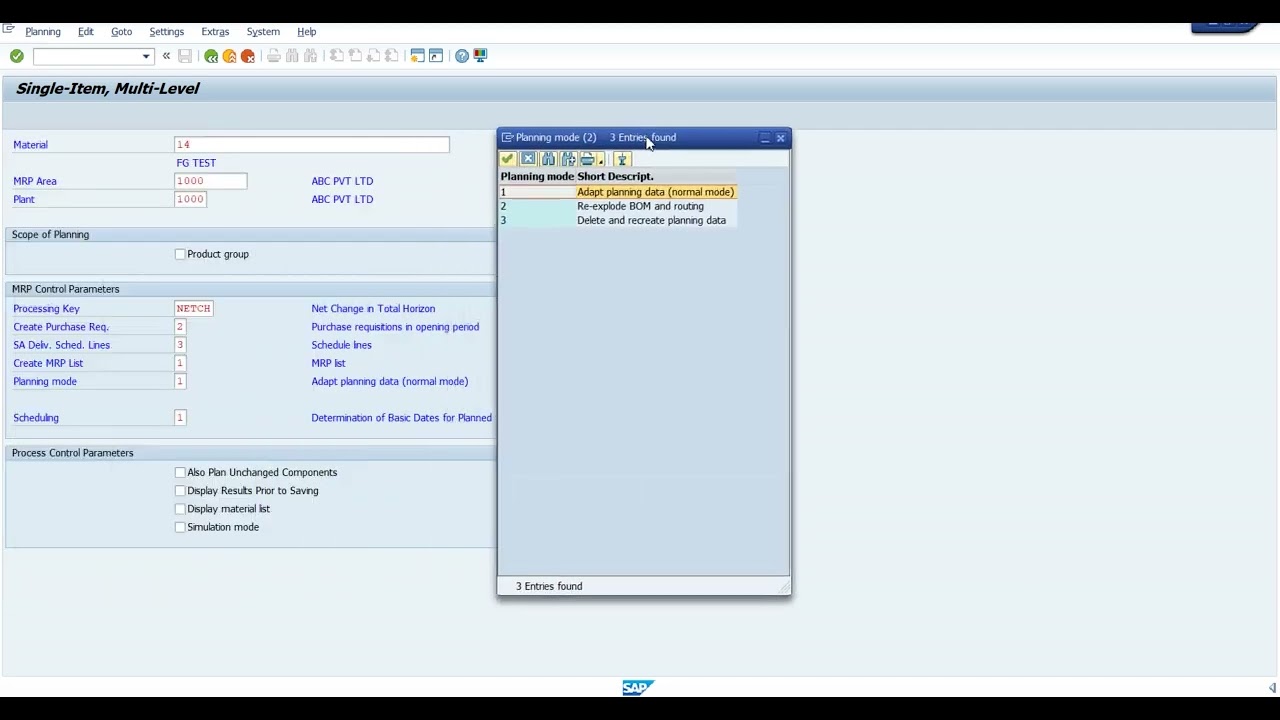Click the popup Print icon

pyautogui.click(x=587, y=160)
